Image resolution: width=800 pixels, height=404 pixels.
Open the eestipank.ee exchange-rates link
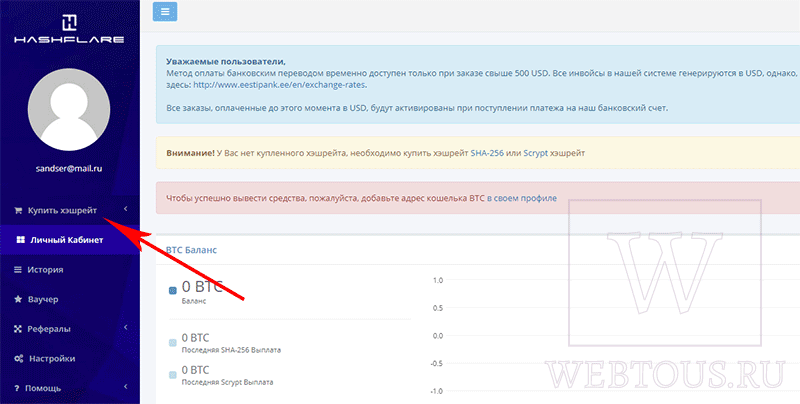pos(279,85)
